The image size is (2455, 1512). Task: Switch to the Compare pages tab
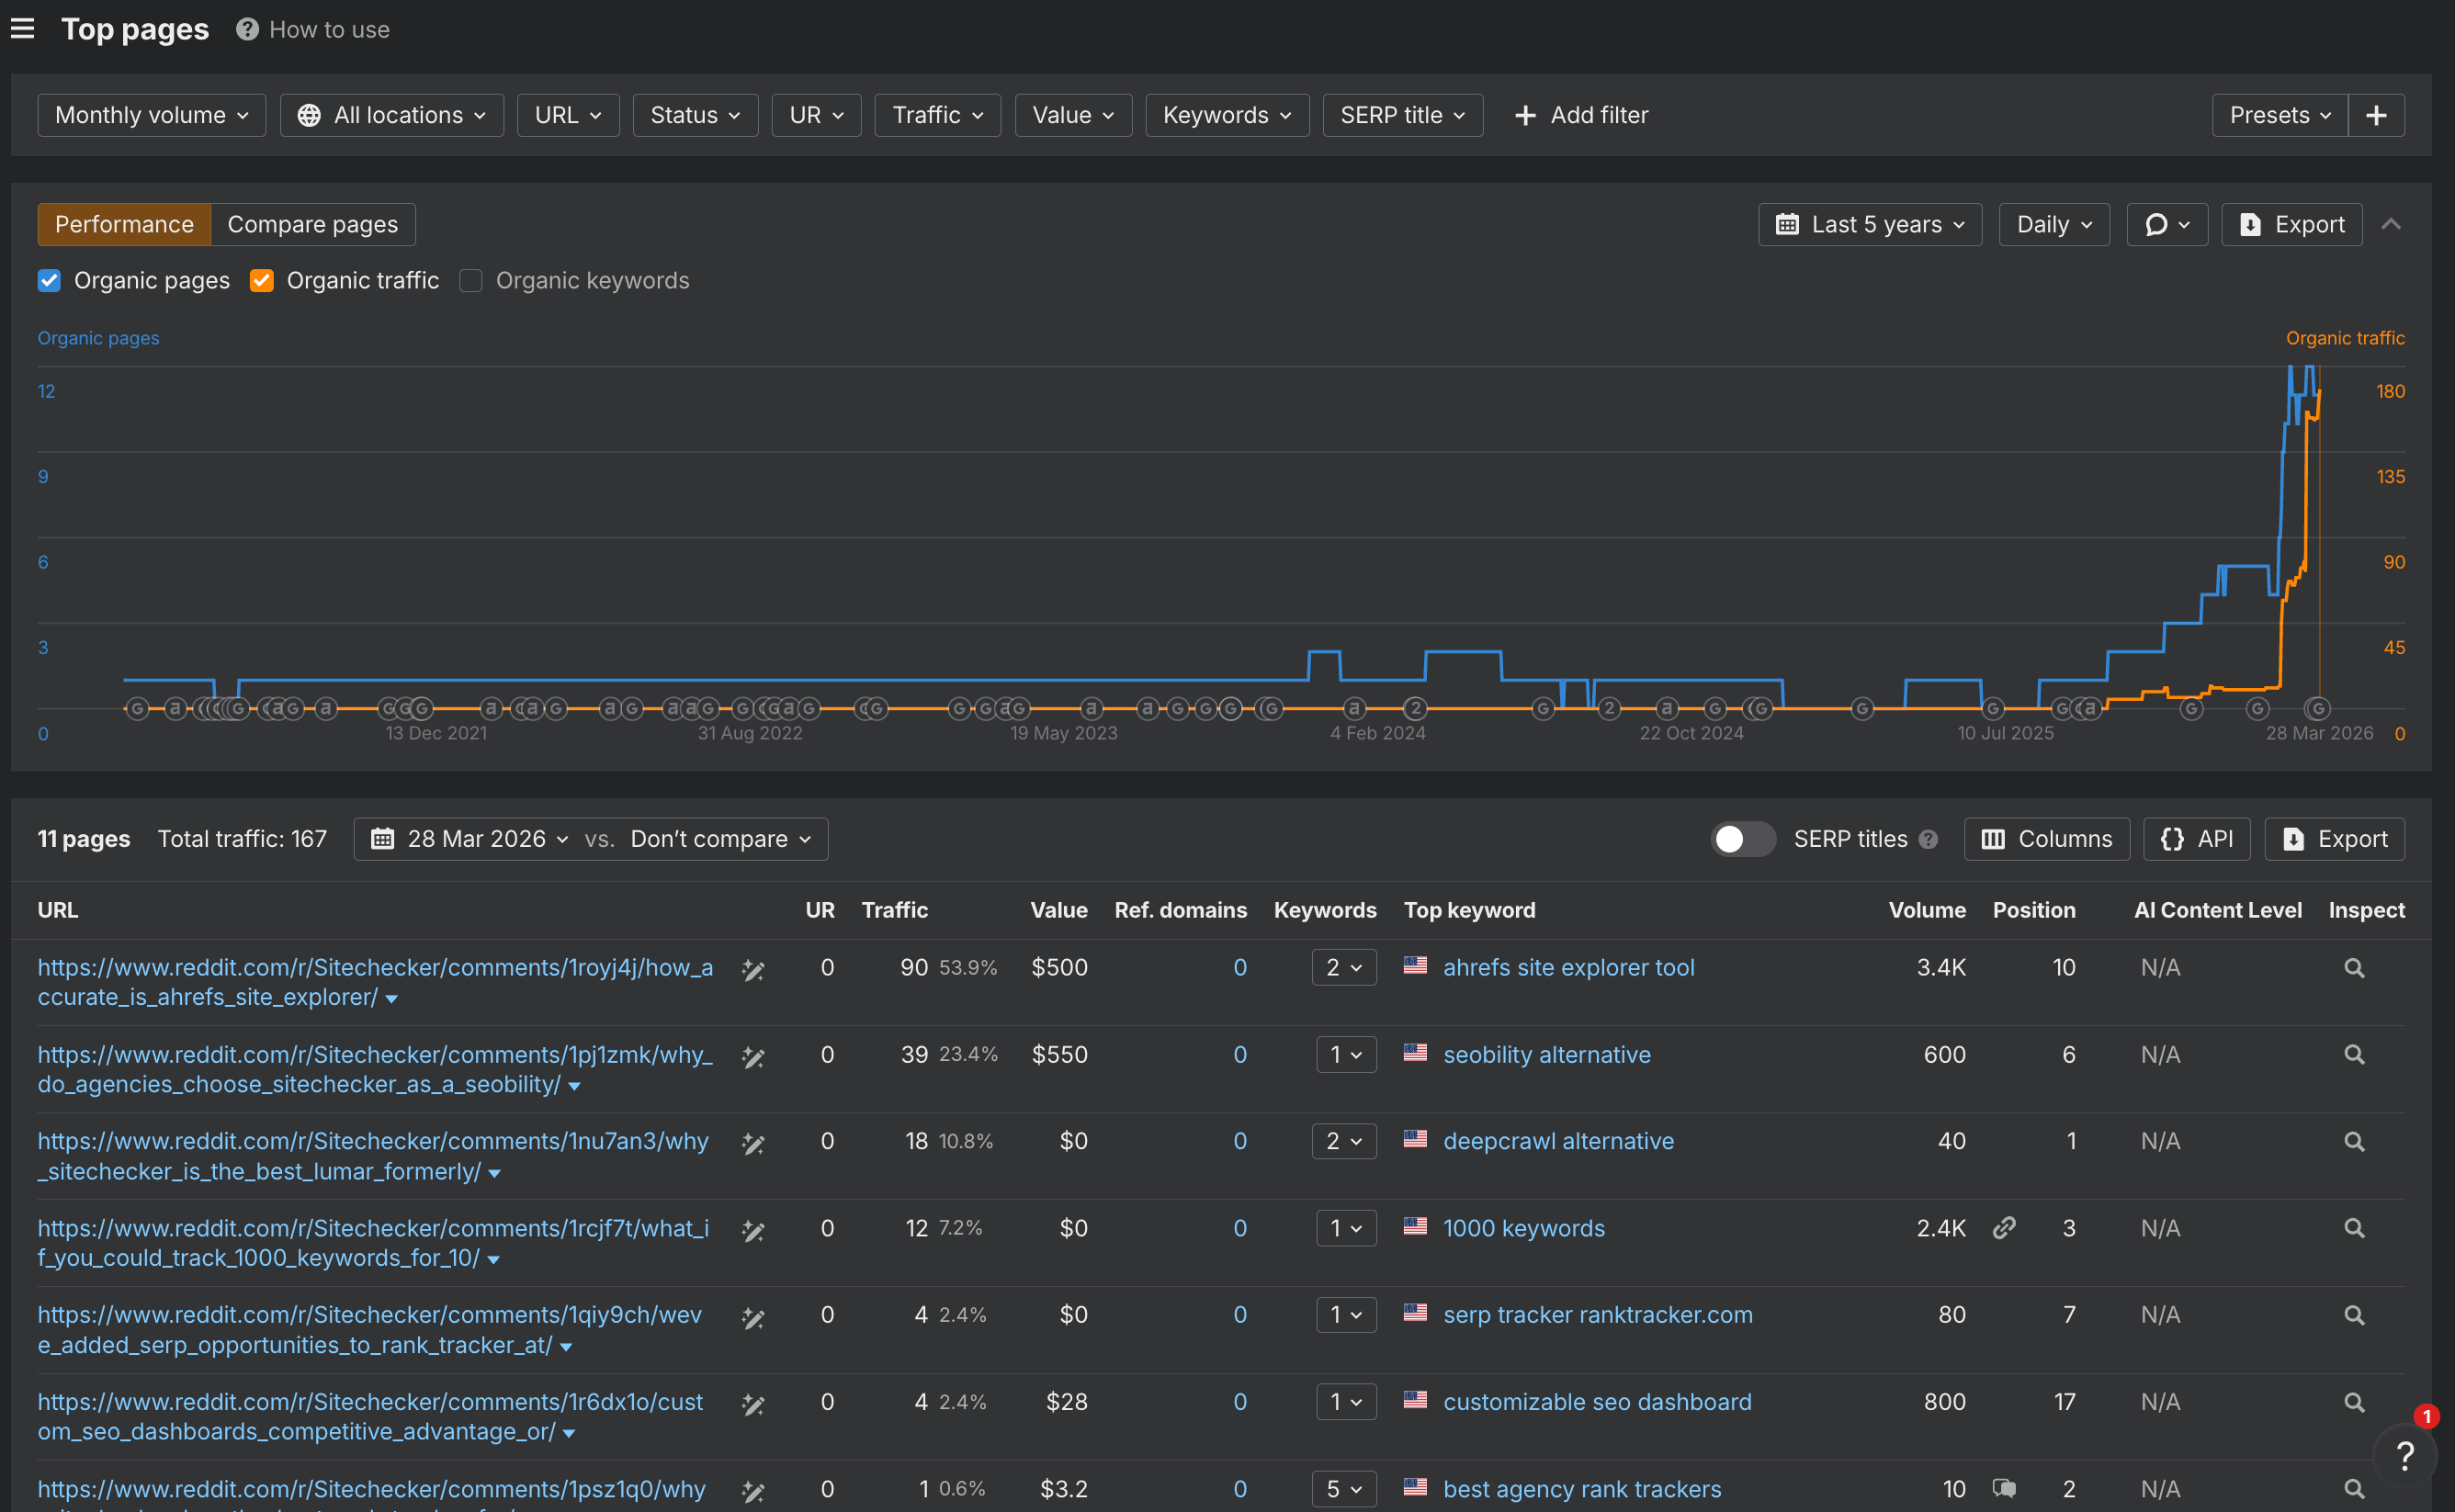click(312, 224)
